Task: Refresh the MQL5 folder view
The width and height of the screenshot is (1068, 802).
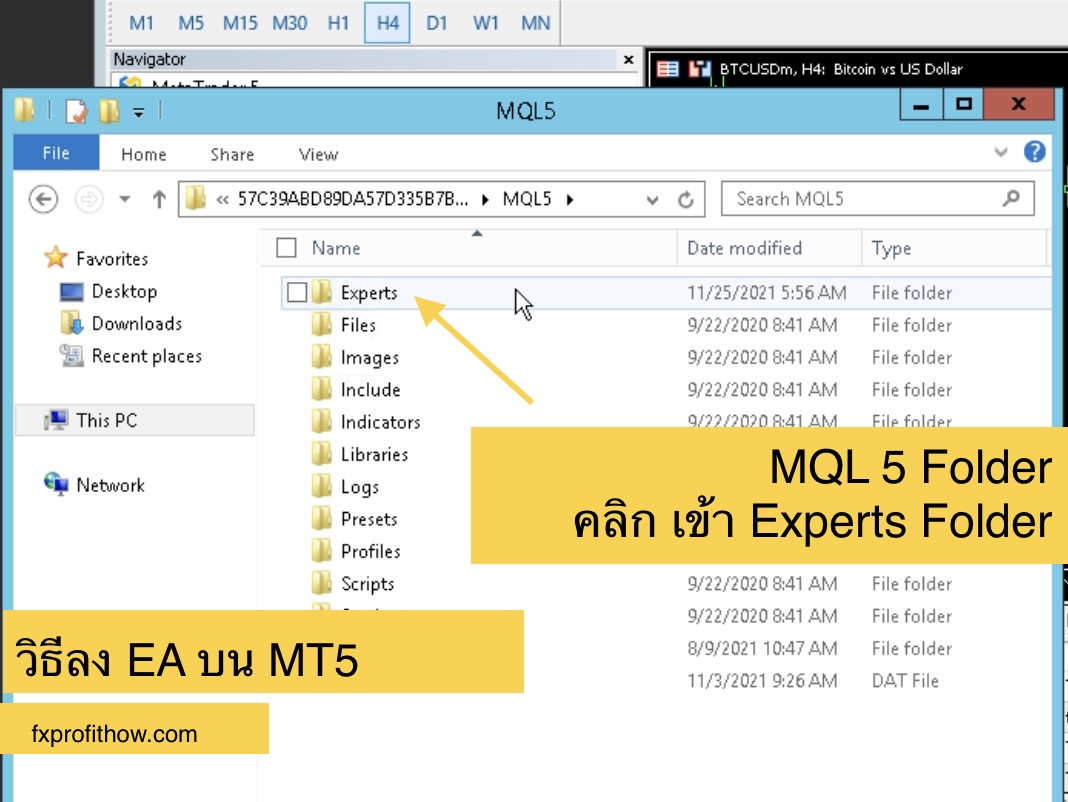Action: (x=686, y=200)
